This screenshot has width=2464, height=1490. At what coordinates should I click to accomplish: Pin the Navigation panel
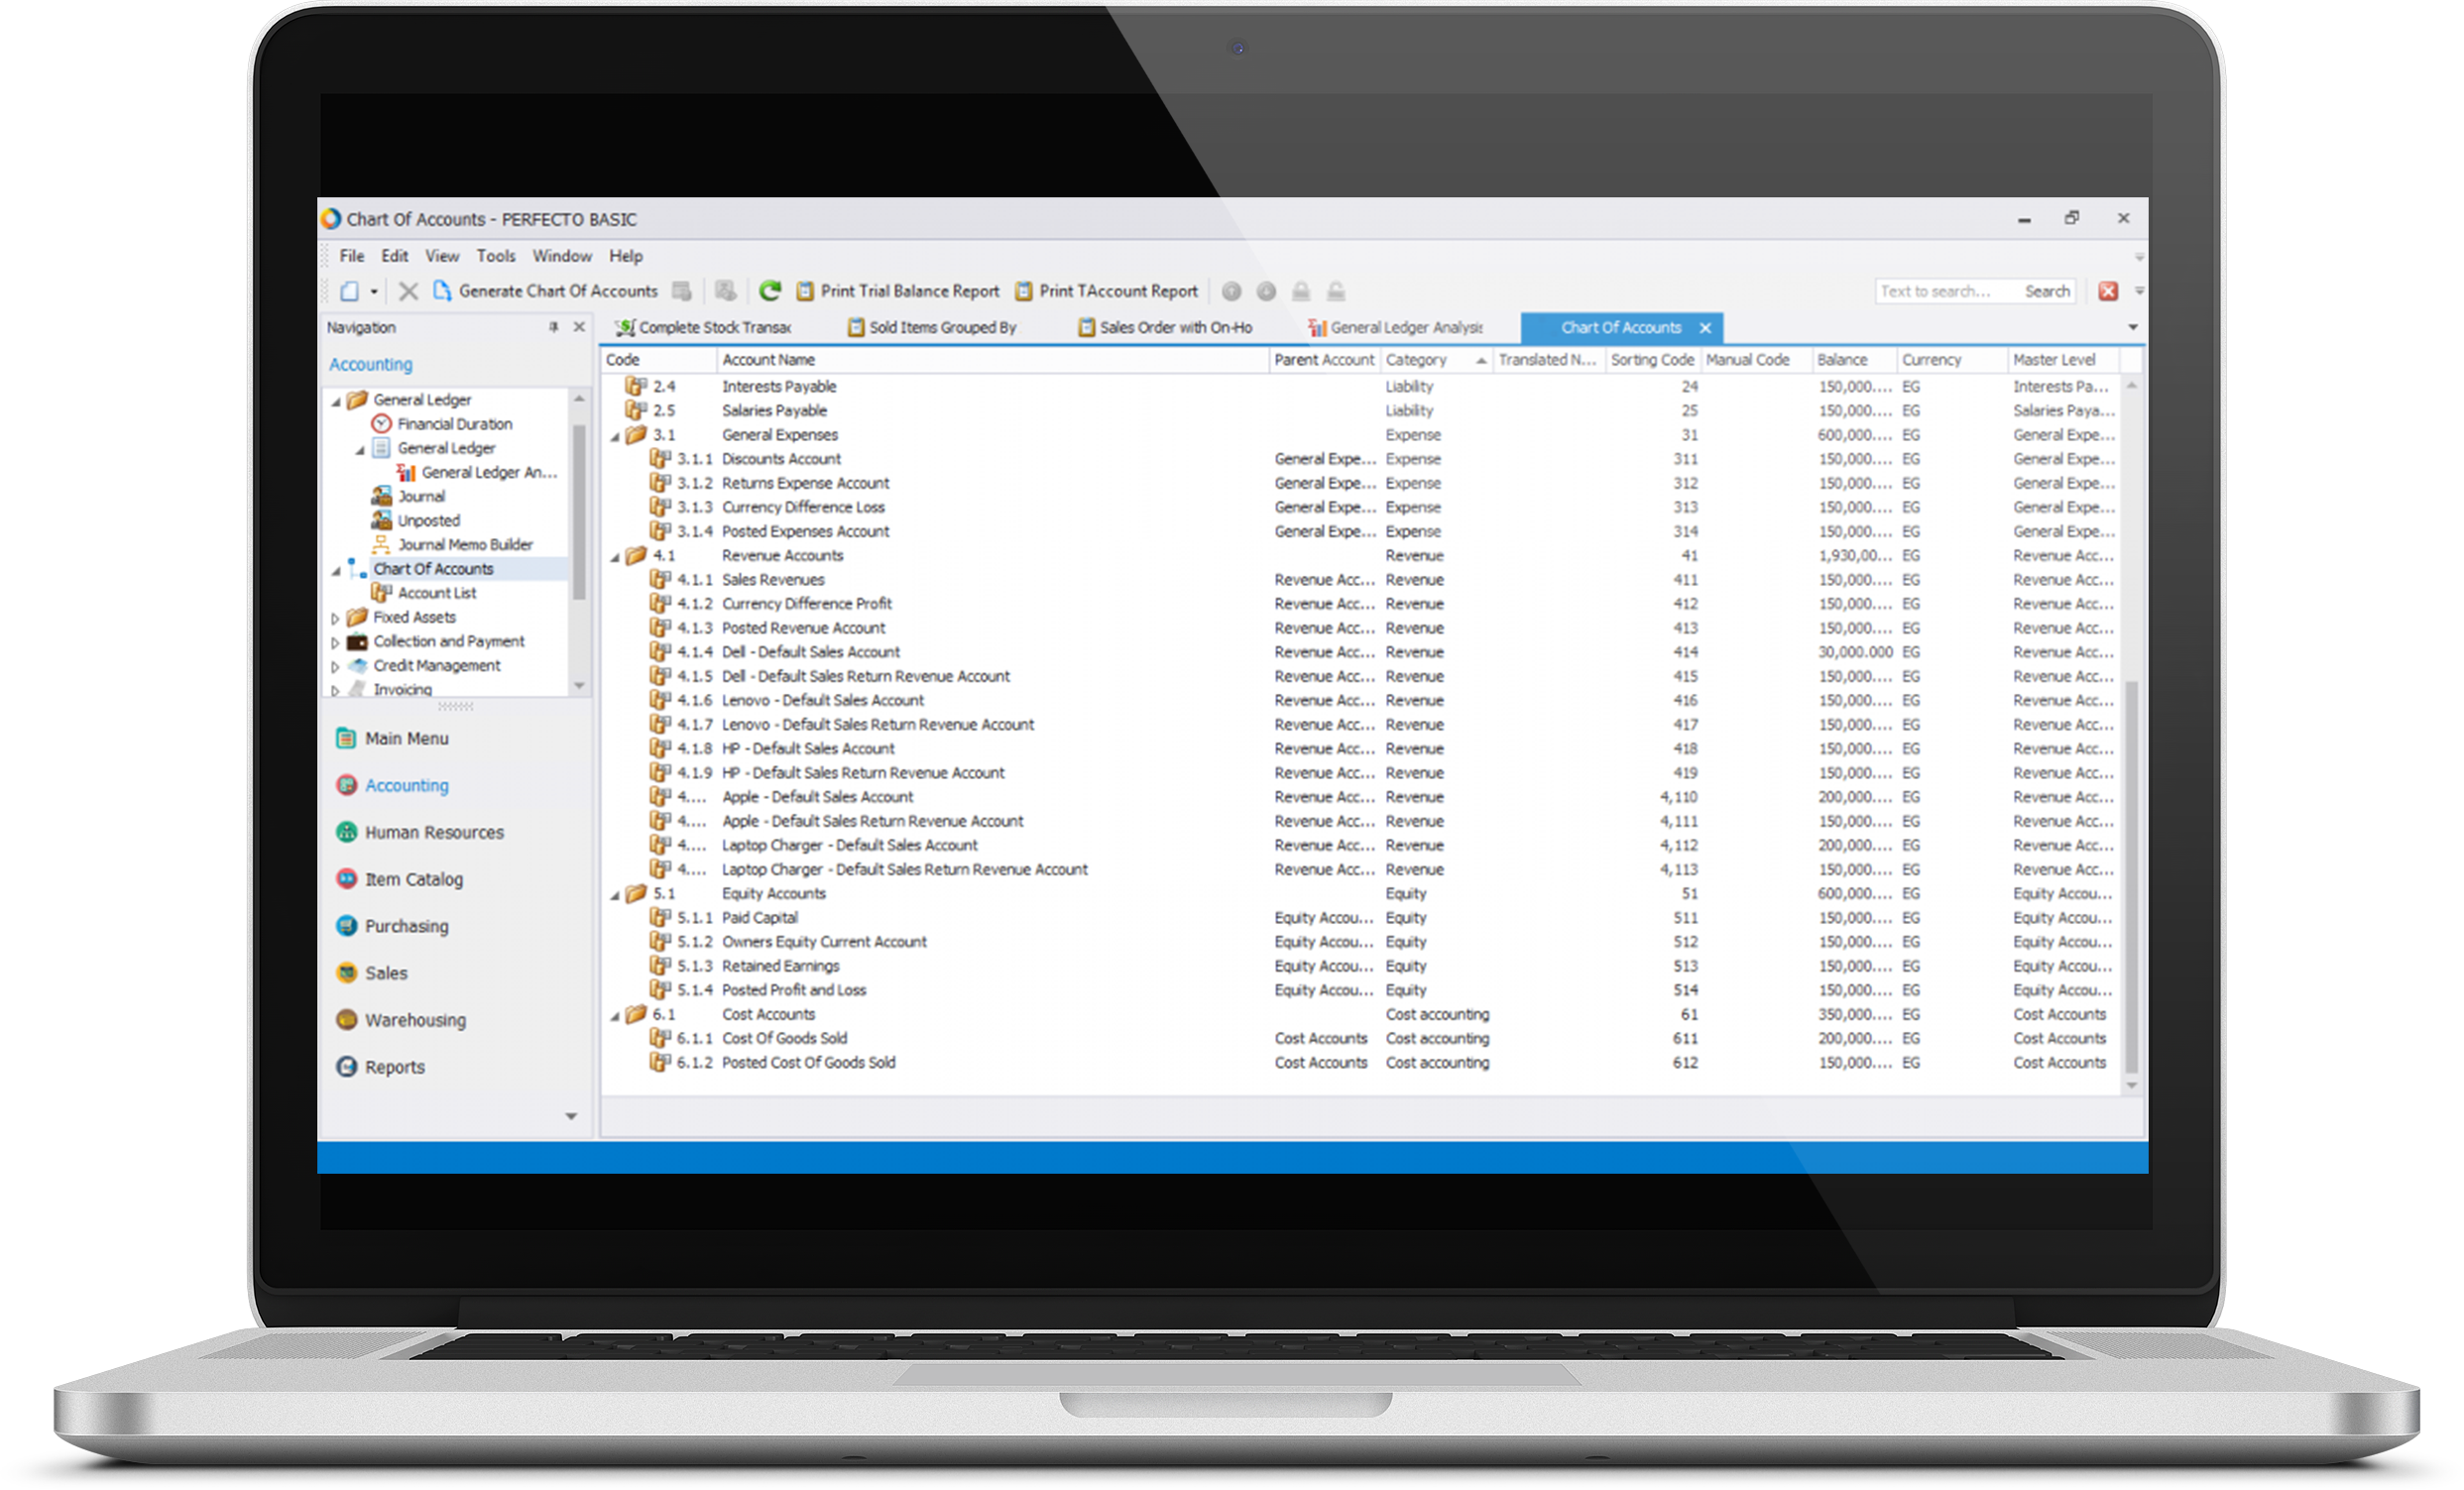point(553,327)
